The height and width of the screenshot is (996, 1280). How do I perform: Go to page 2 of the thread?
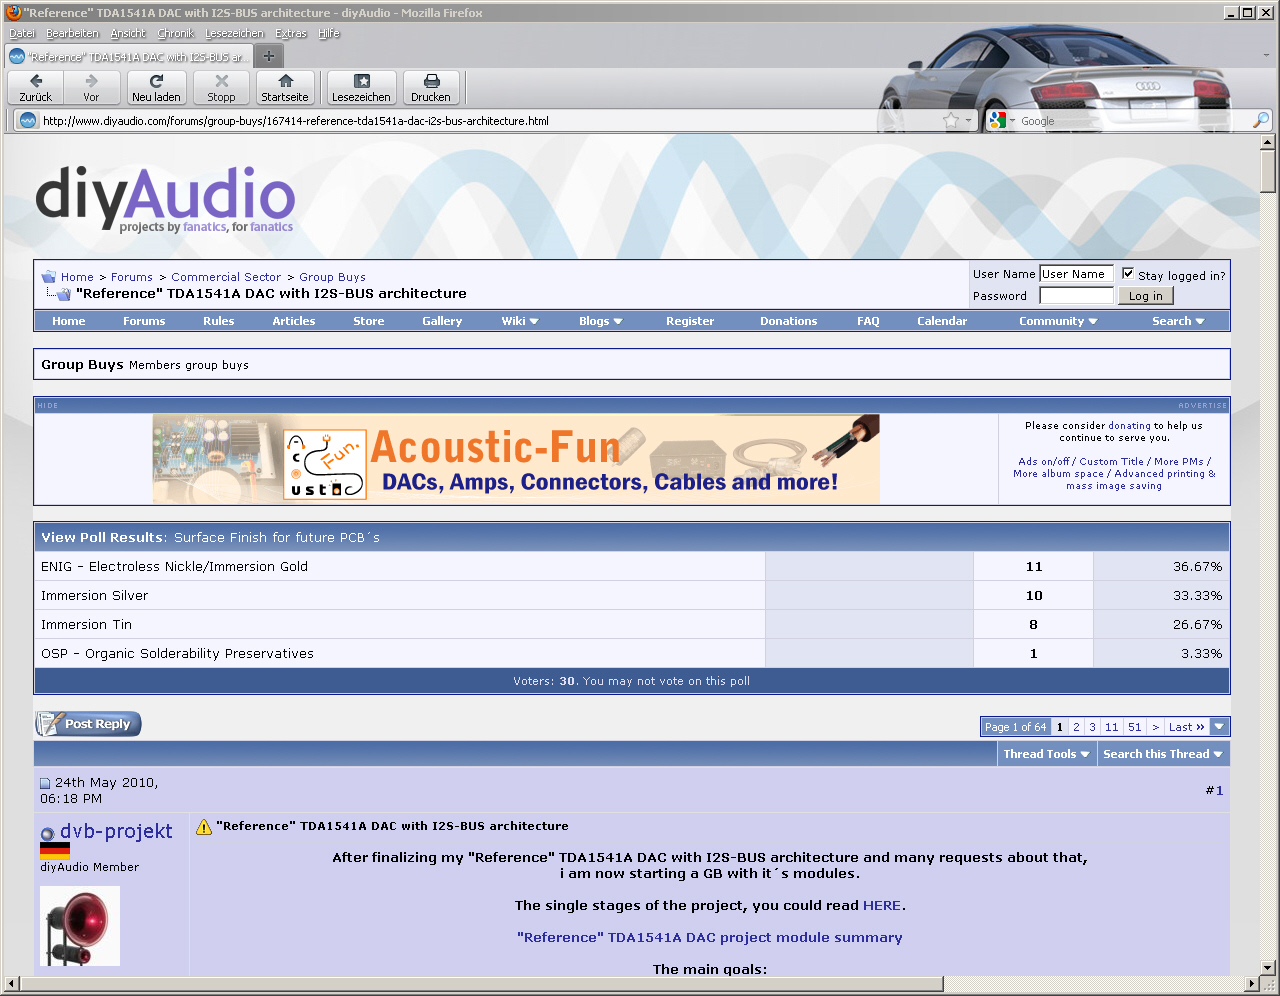(1076, 727)
